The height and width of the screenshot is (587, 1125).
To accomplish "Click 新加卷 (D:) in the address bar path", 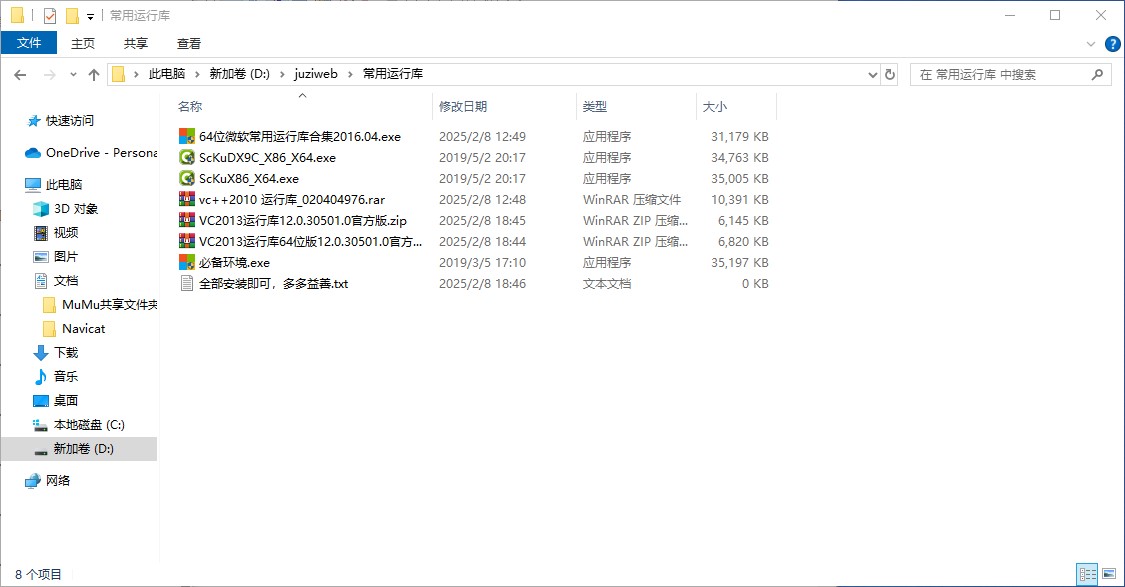I will [x=239, y=74].
